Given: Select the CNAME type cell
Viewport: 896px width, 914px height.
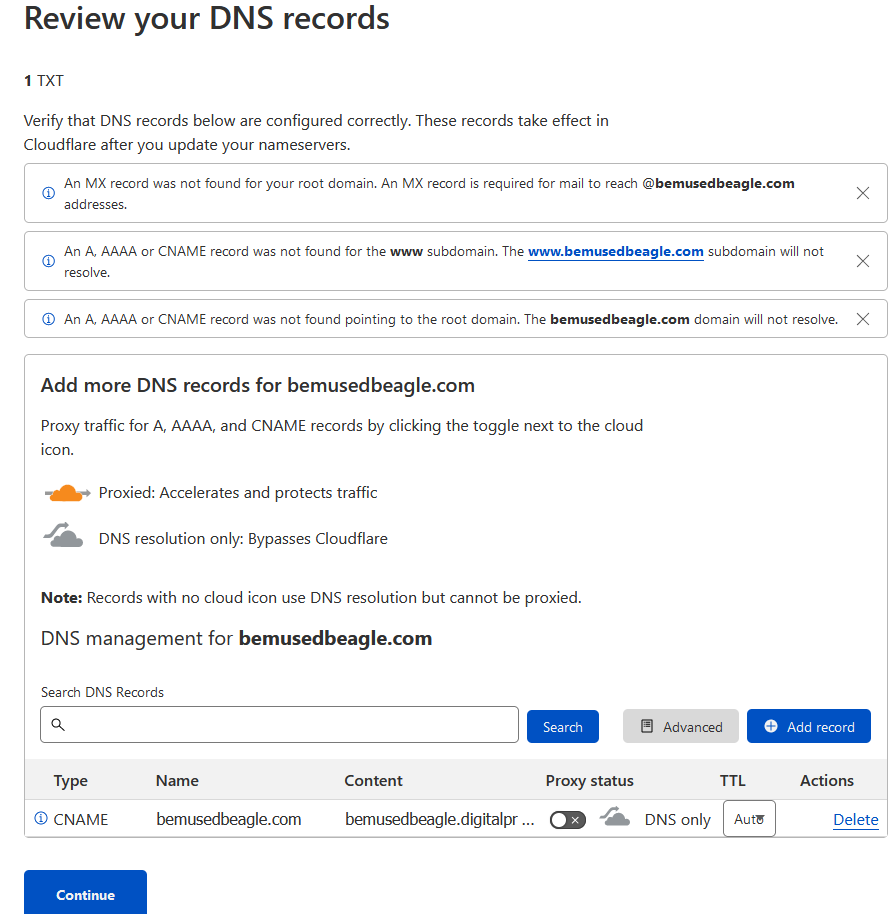Looking at the screenshot, I should click(81, 820).
